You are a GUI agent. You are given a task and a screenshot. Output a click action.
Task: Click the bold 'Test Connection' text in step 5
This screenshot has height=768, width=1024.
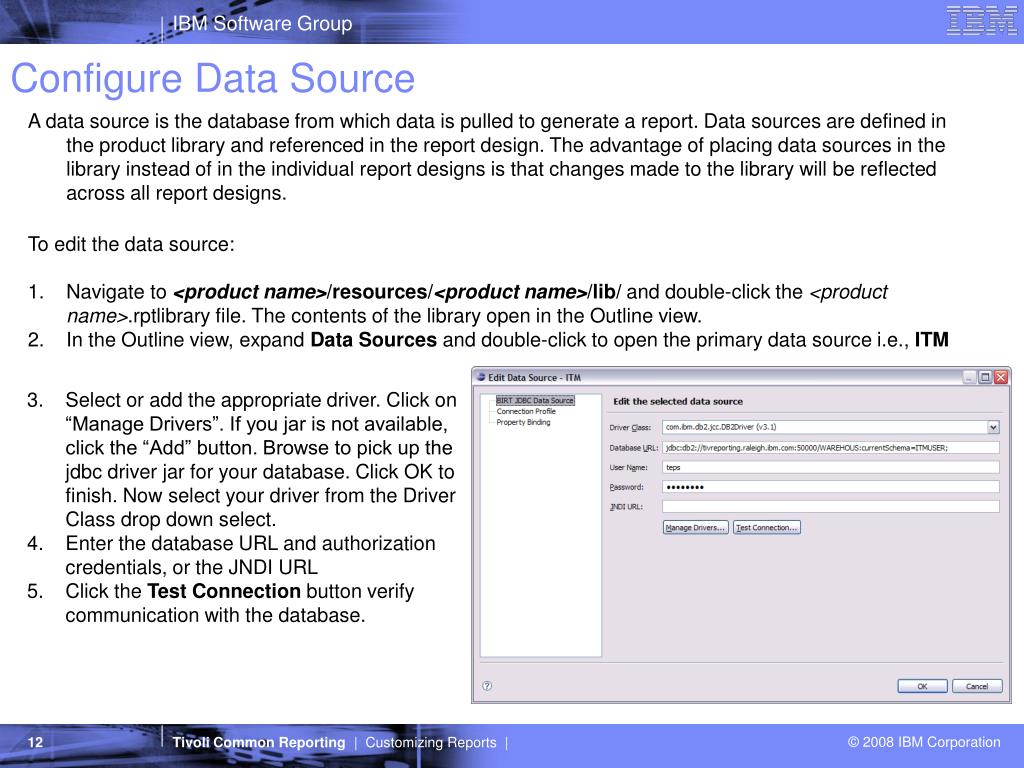click(224, 591)
